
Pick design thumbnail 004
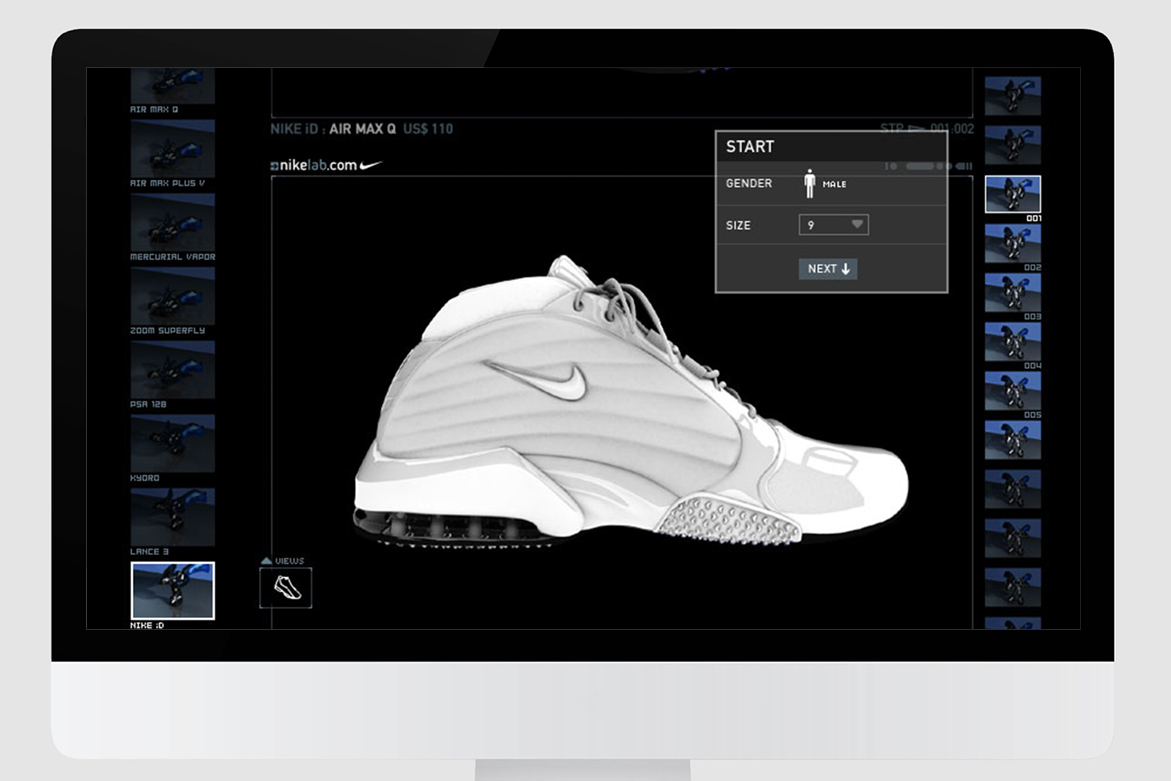1013,342
